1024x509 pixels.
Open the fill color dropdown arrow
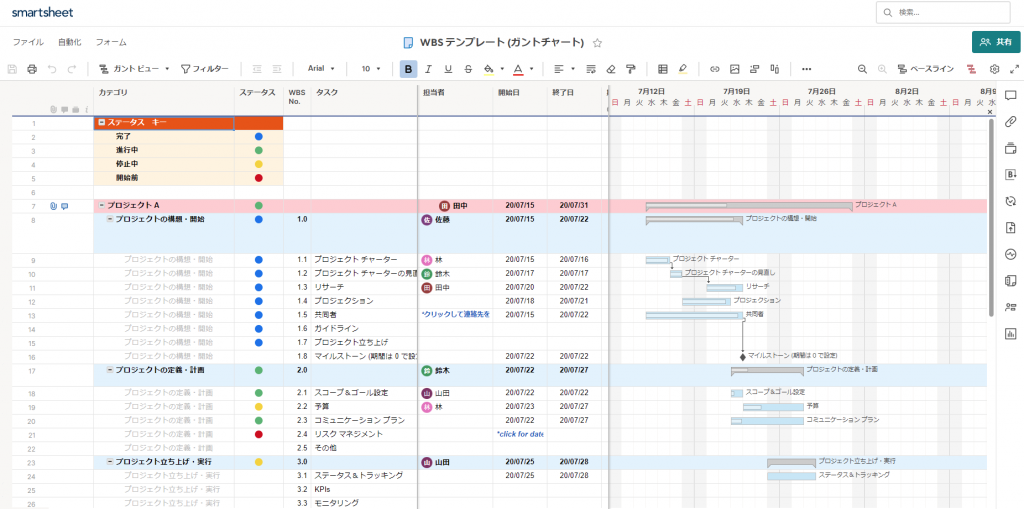tap(502, 69)
